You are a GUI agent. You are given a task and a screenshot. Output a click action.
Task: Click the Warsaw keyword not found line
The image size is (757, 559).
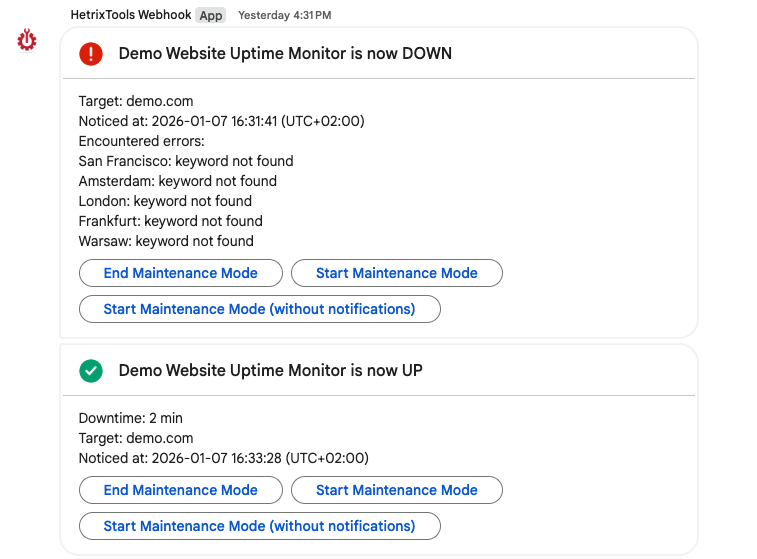166,241
